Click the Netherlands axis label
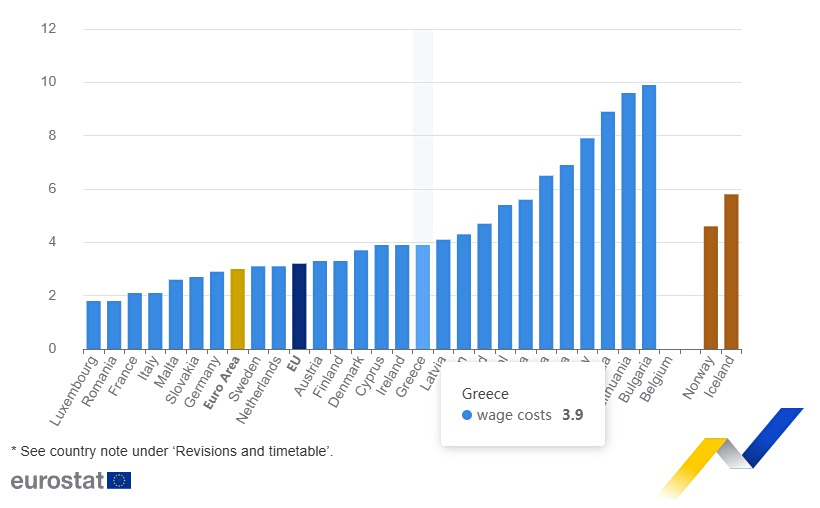Image resolution: width=820 pixels, height=508 pixels. click(259, 390)
